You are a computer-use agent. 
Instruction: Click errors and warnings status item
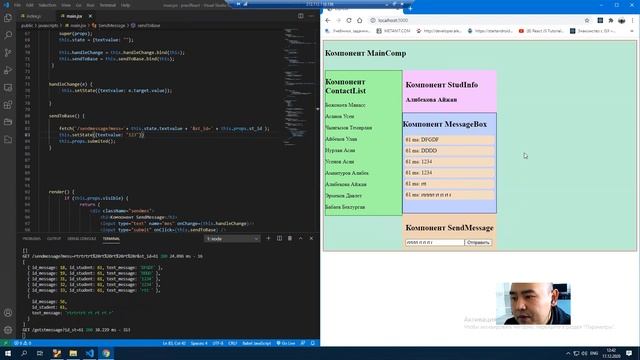coord(22,343)
